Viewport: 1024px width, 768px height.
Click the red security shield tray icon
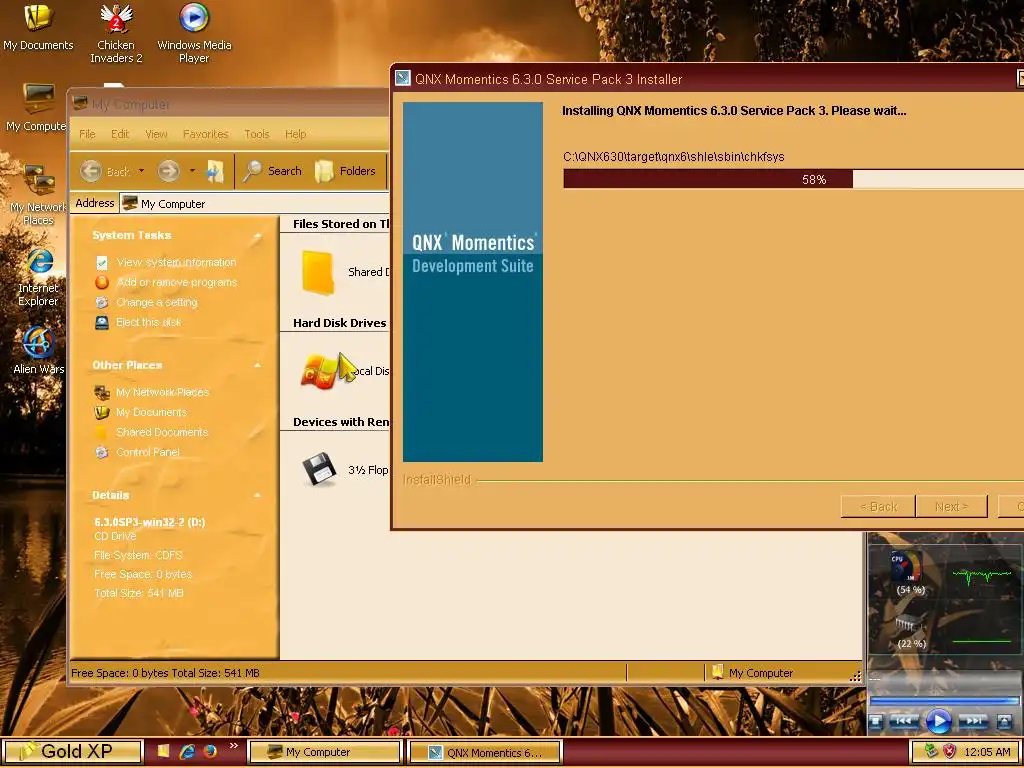(950, 752)
